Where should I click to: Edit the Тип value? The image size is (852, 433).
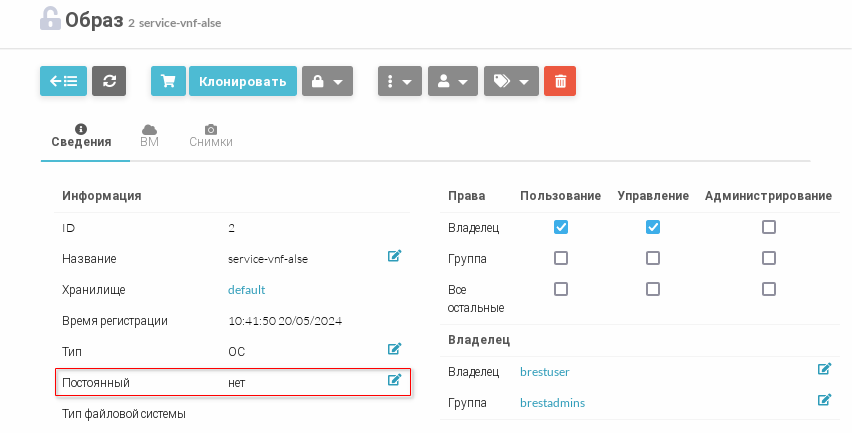pyautogui.click(x=394, y=349)
